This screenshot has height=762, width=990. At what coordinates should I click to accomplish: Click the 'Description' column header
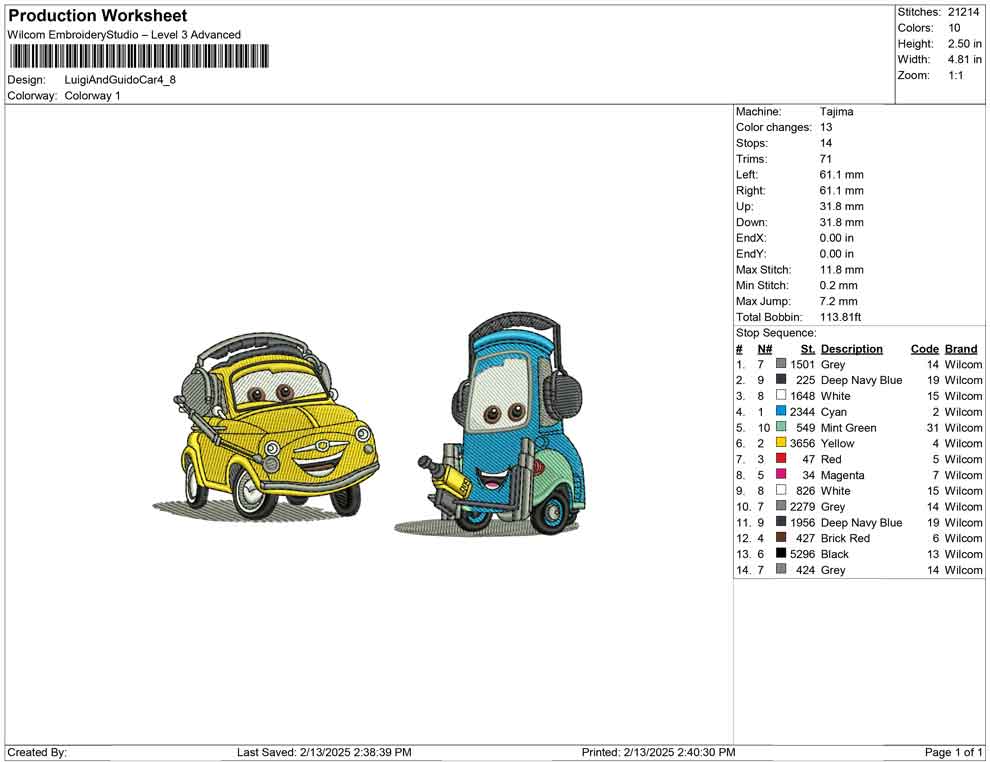[x=852, y=348]
